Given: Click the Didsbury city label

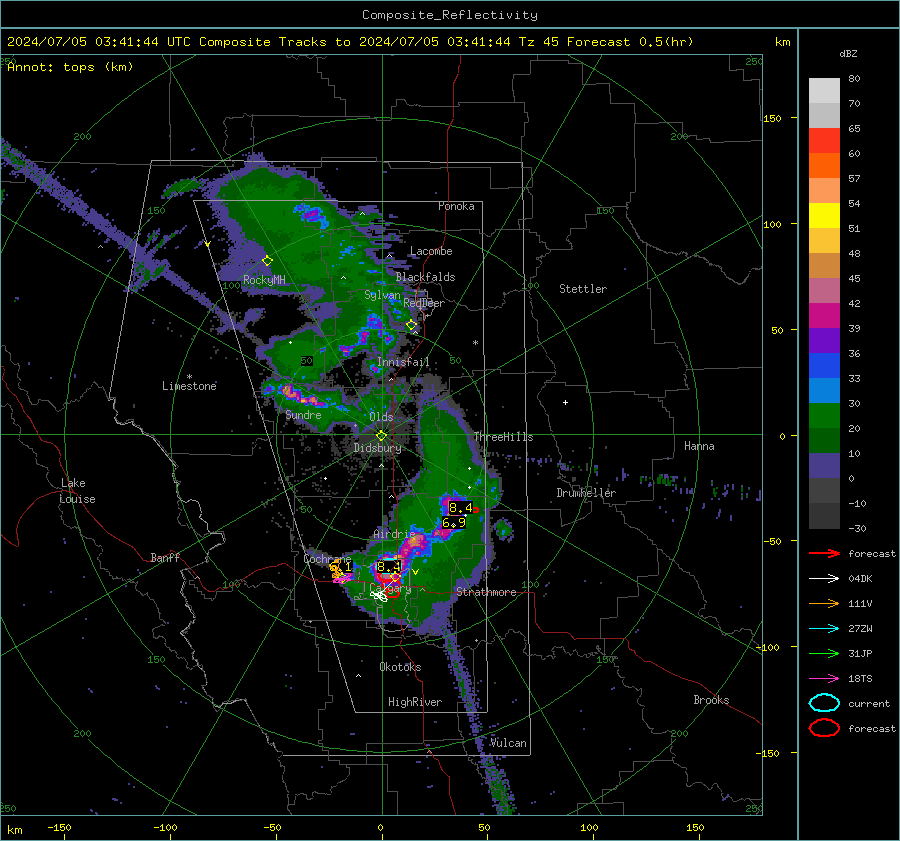Looking at the screenshot, I should (378, 448).
